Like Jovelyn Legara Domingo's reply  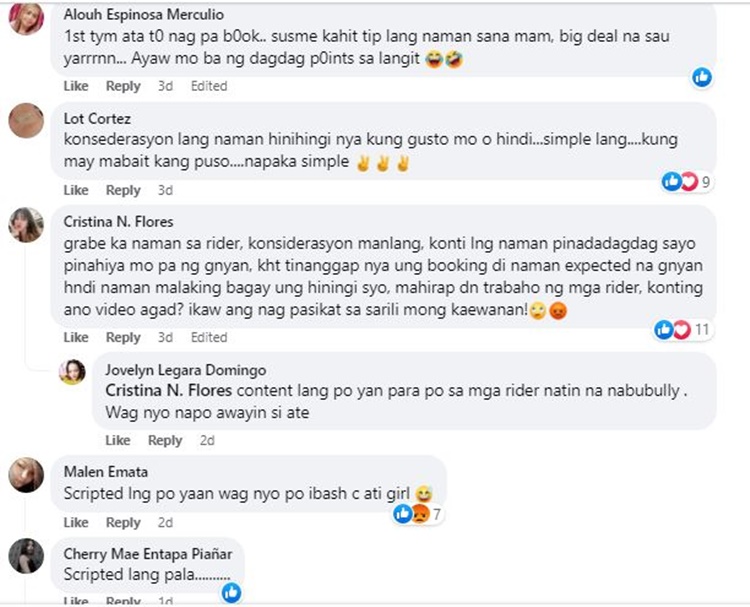118,440
